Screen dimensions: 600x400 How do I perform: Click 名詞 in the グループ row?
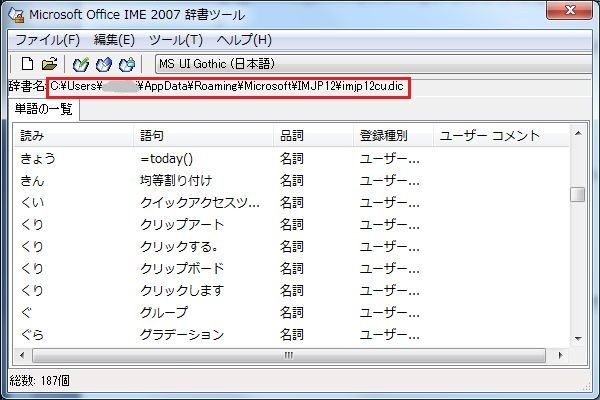[x=292, y=312]
